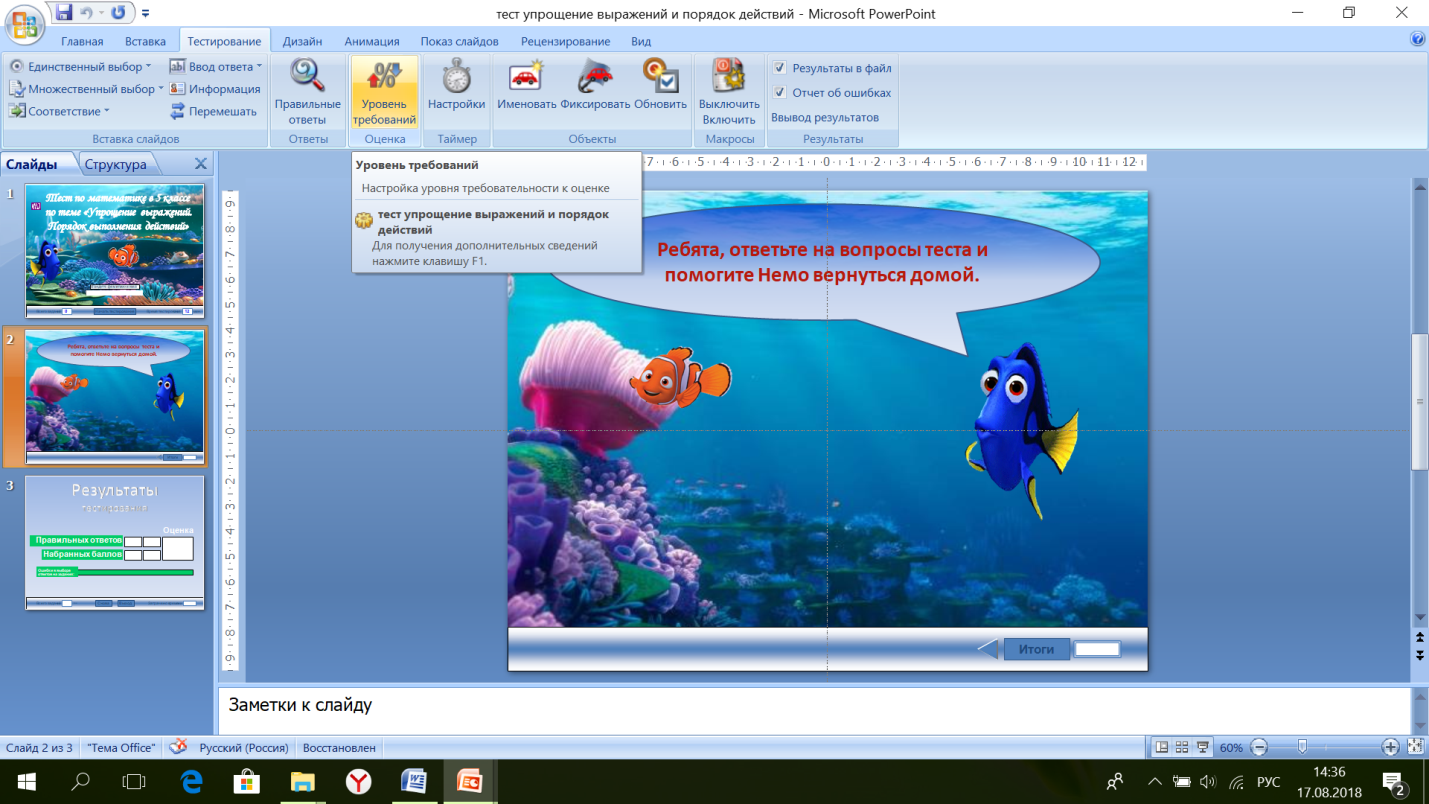The width and height of the screenshot is (1429, 804).
Task: Open the Customize Quick Access Toolbar dropdown
Action: 146,14
